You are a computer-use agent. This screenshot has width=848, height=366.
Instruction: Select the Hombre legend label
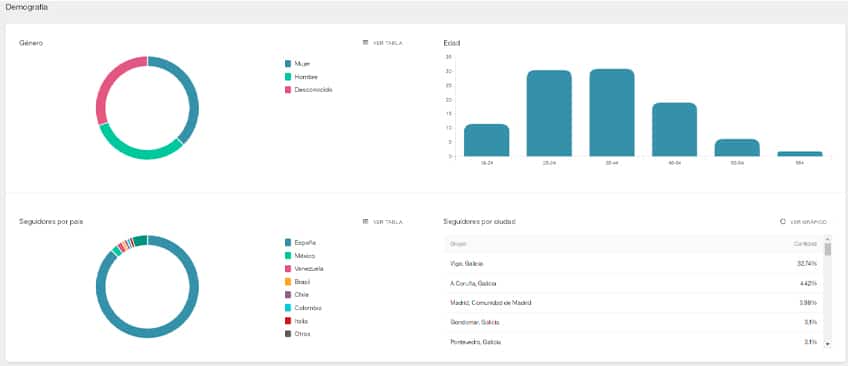(306, 77)
